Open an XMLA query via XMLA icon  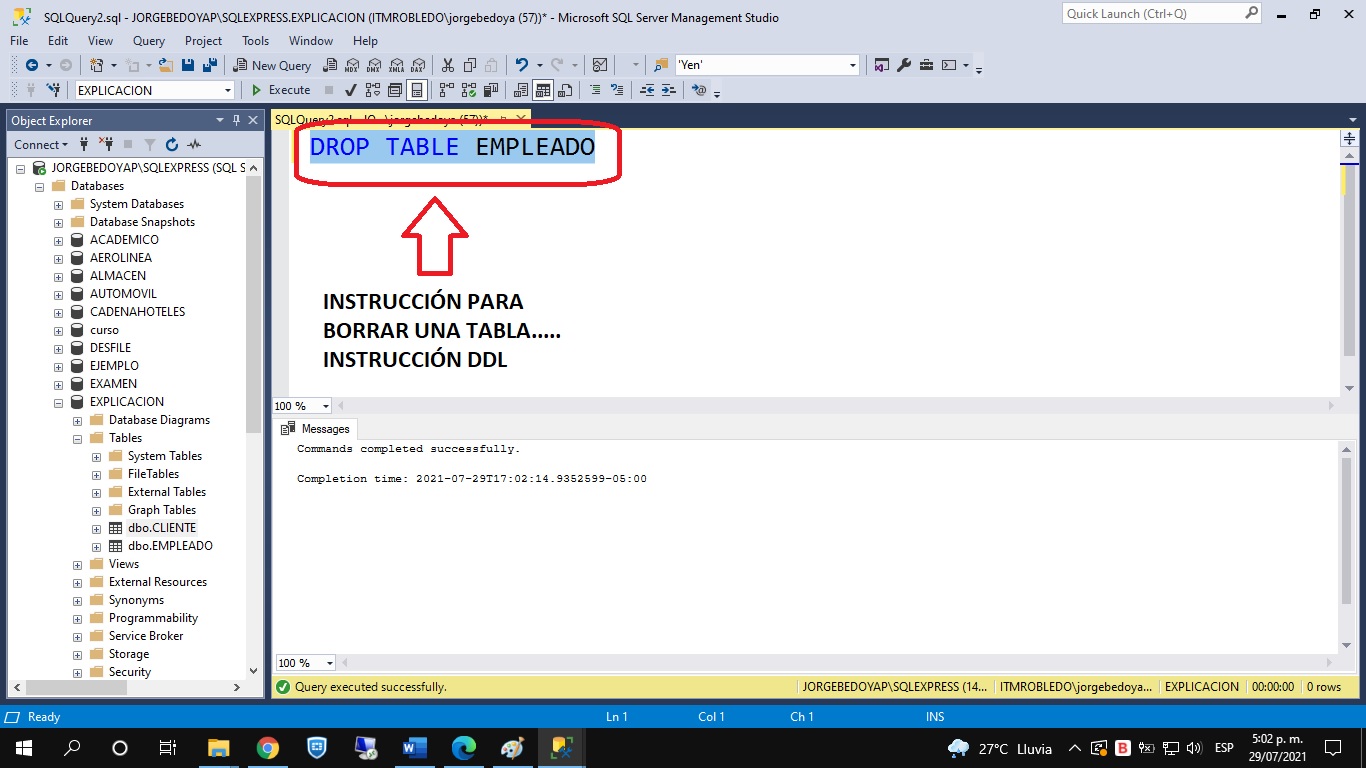point(396,65)
